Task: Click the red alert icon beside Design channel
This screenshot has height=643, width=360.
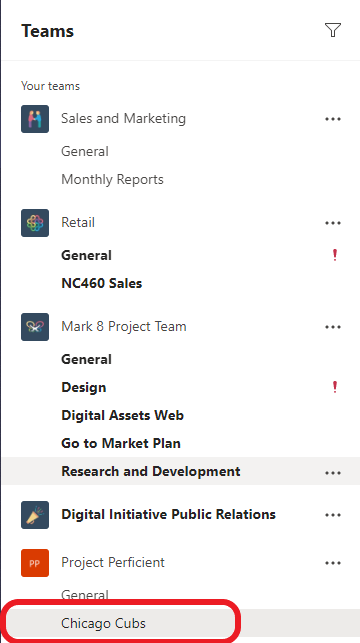Action: [x=335, y=387]
